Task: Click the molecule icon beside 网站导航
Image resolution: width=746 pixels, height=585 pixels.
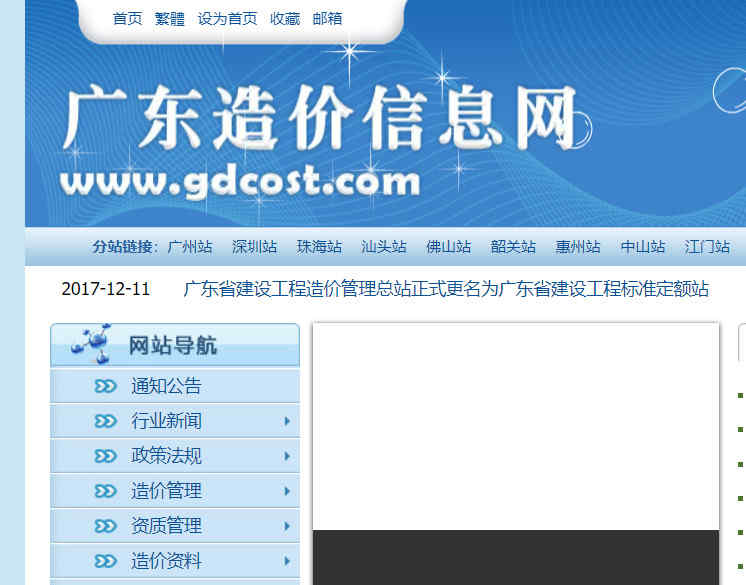Action: [x=92, y=343]
